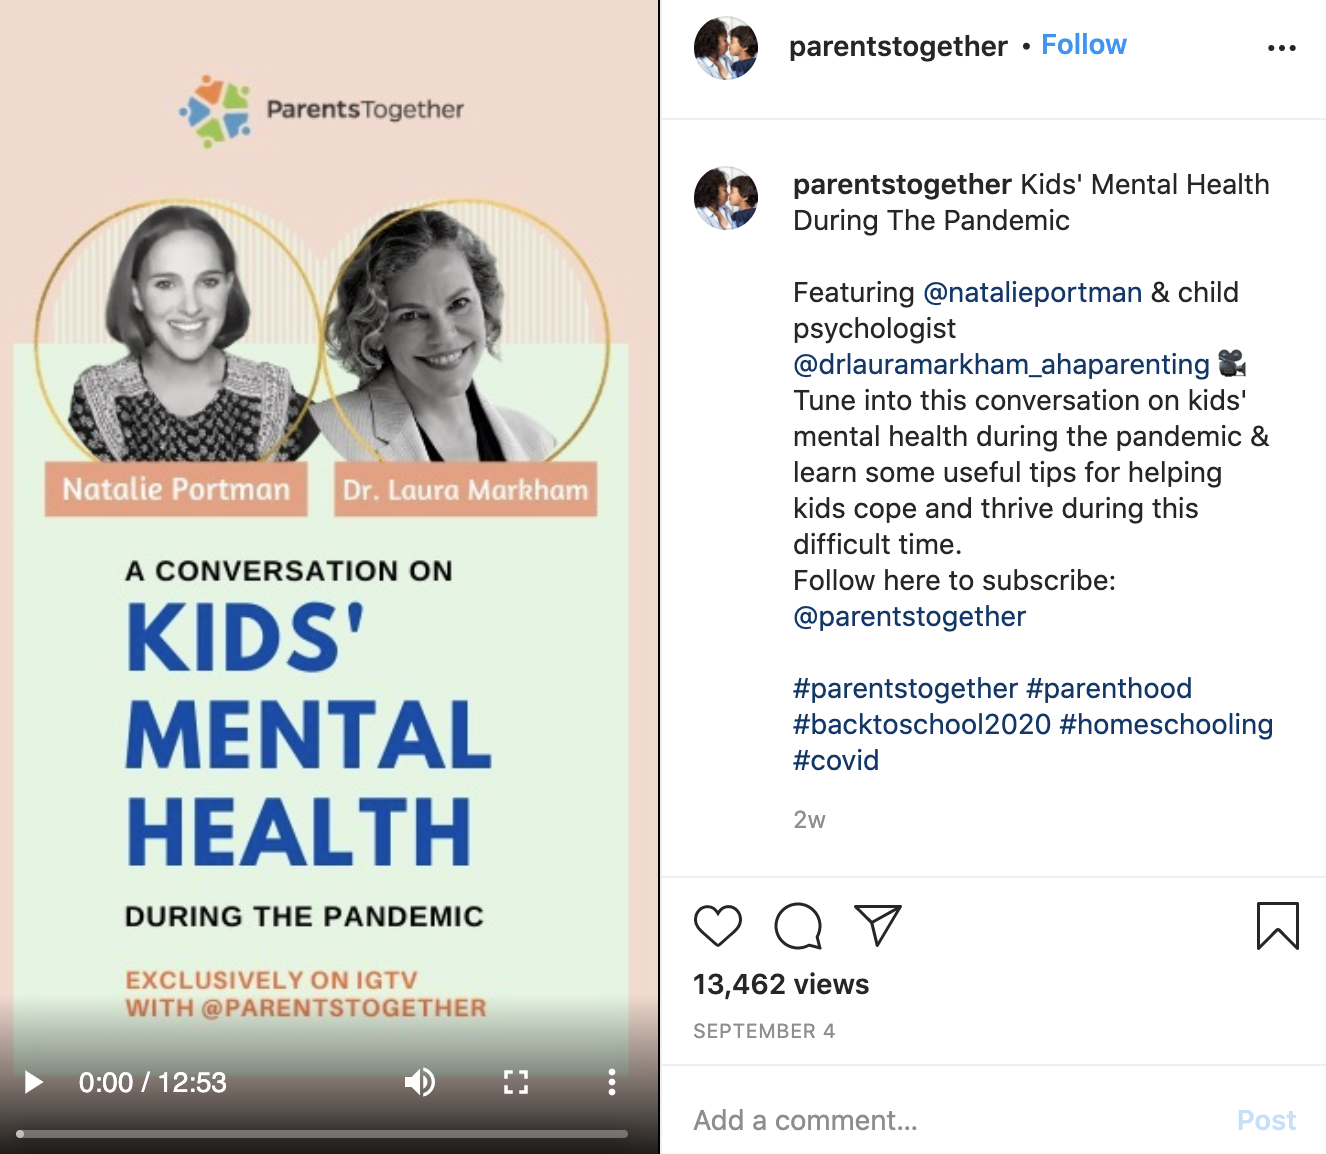Click the Post comment button

pos(1266,1120)
